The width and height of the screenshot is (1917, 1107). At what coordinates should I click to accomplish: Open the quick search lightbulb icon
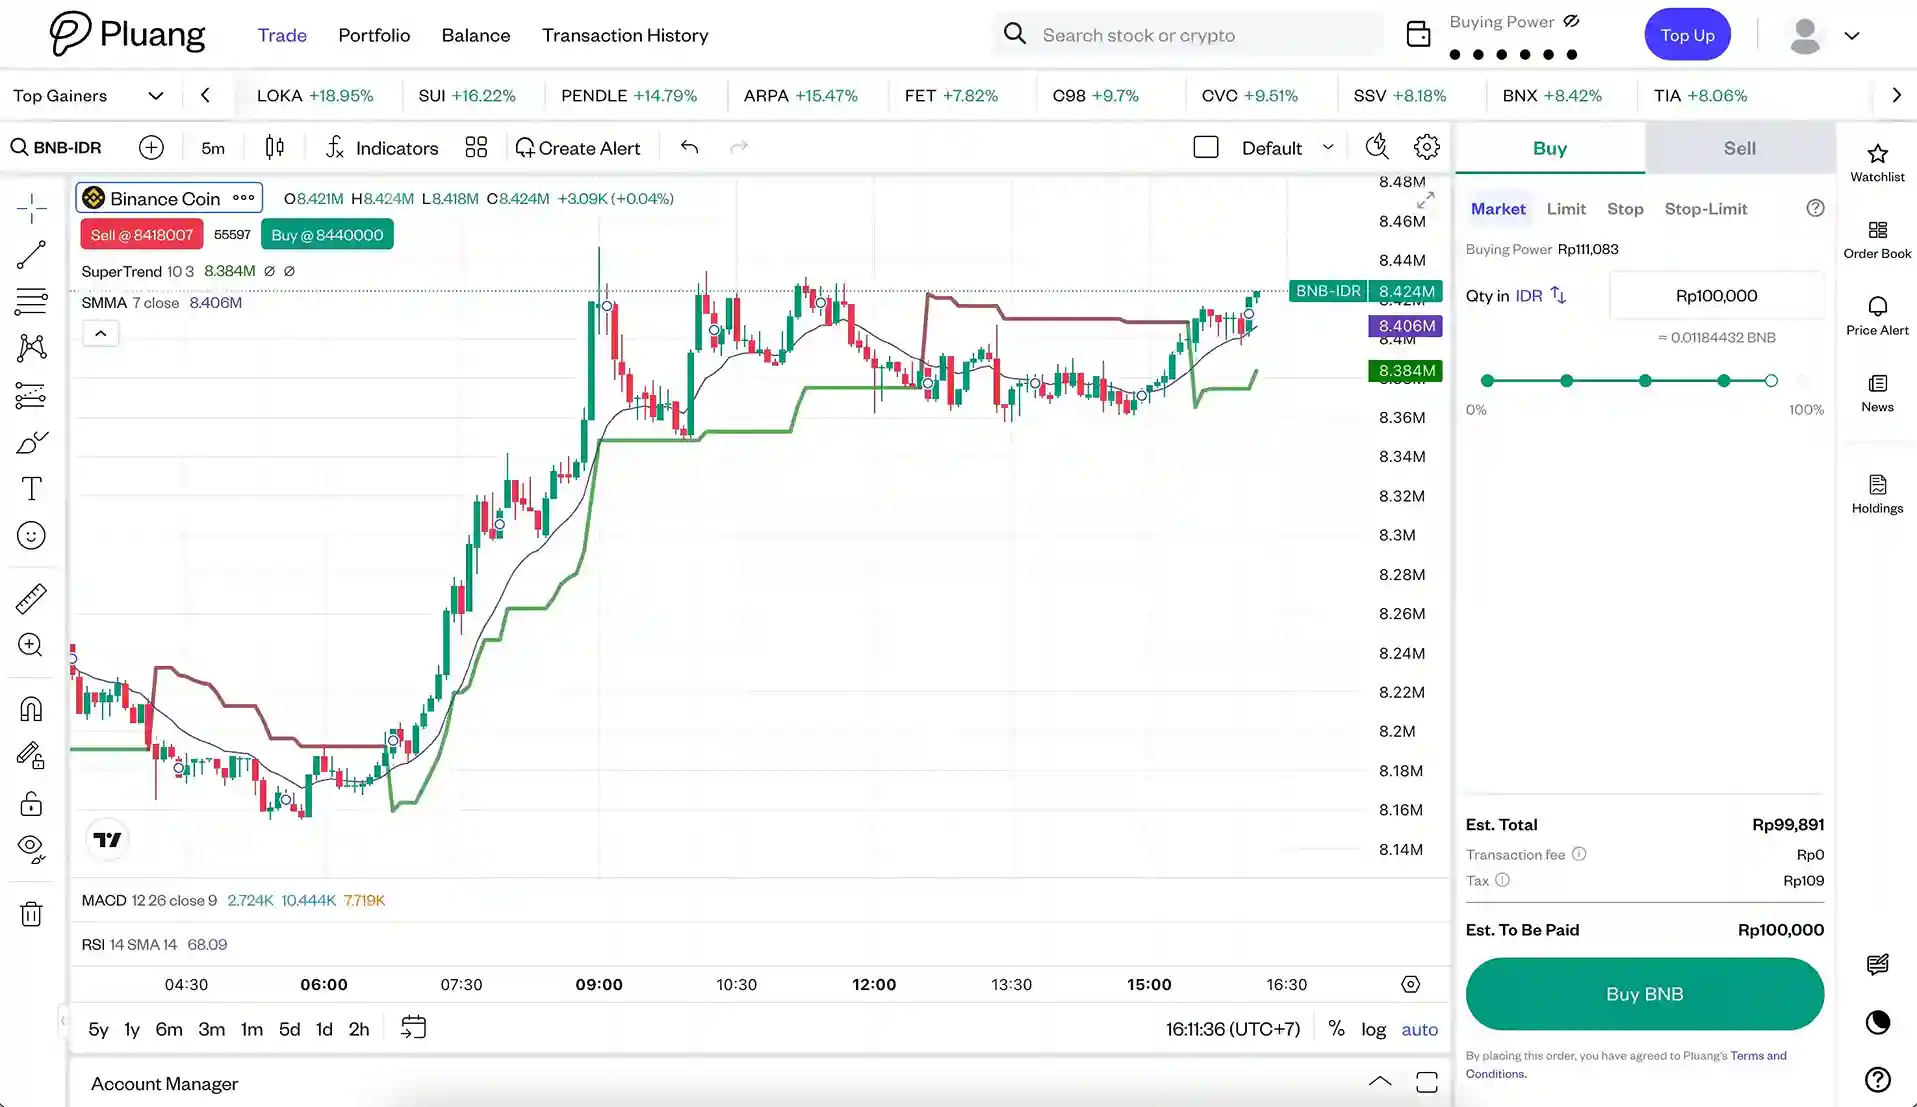point(1377,147)
